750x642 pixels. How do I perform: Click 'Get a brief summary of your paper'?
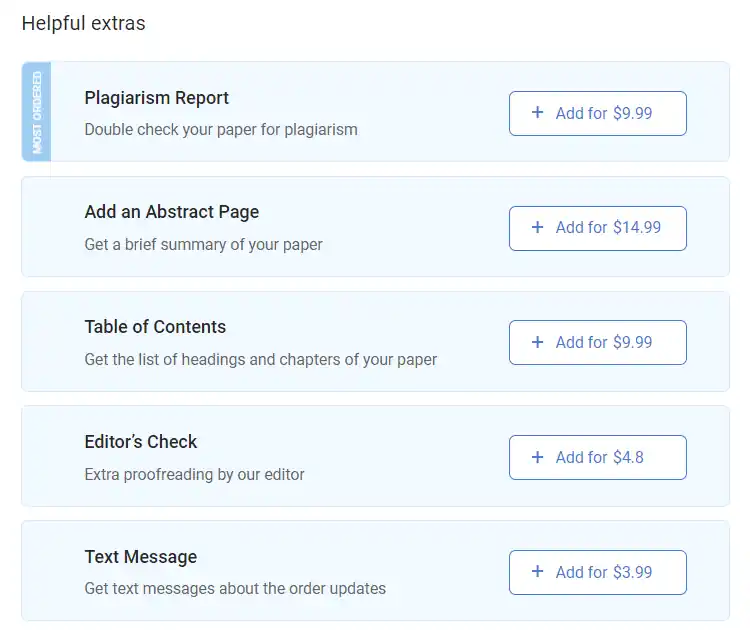point(203,244)
